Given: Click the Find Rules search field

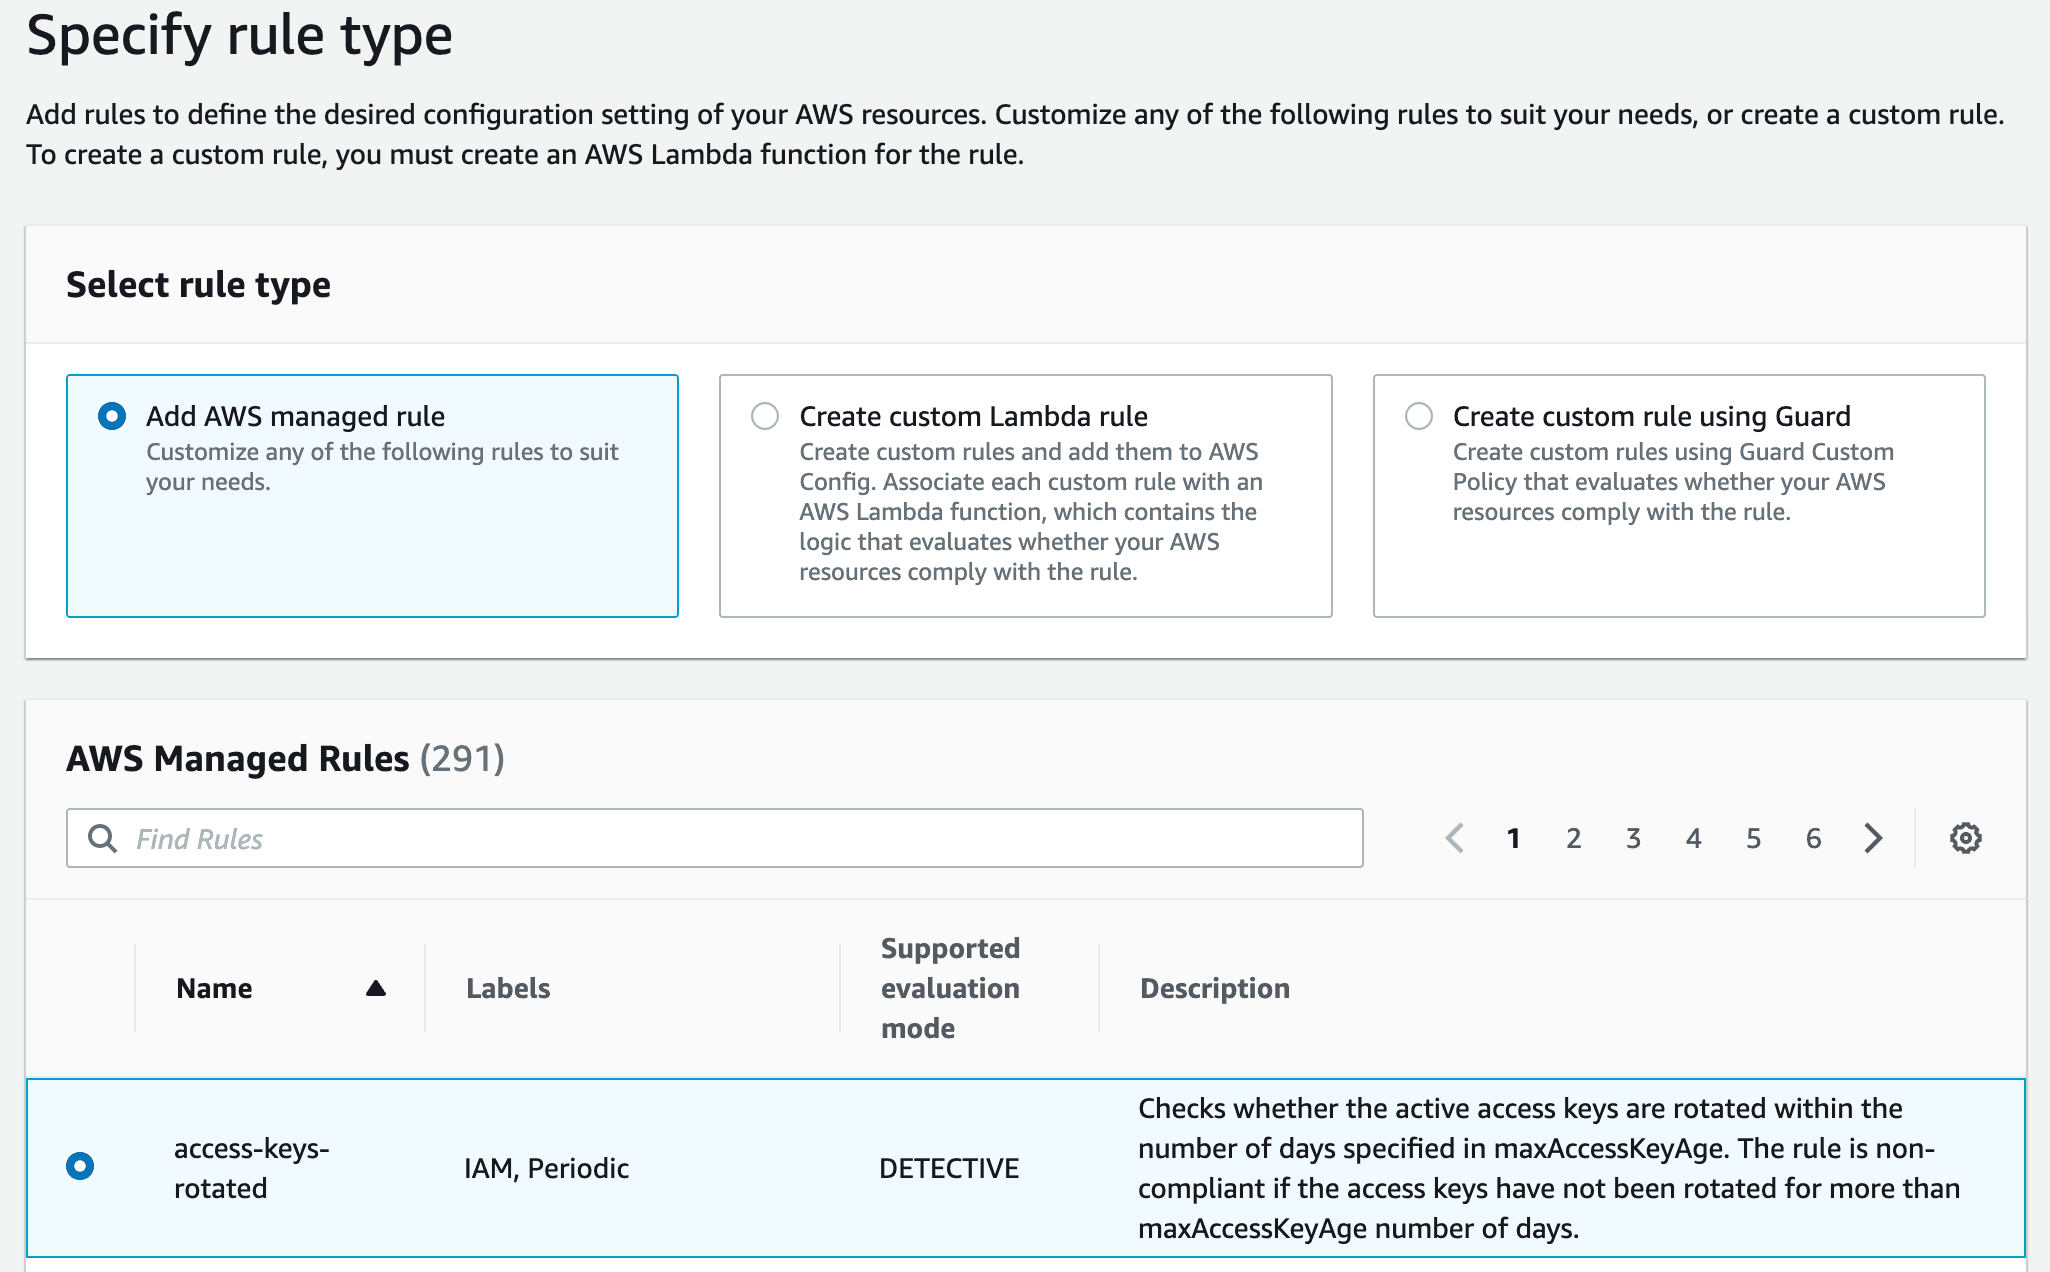Looking at the screenshot, I should [714, 838].
